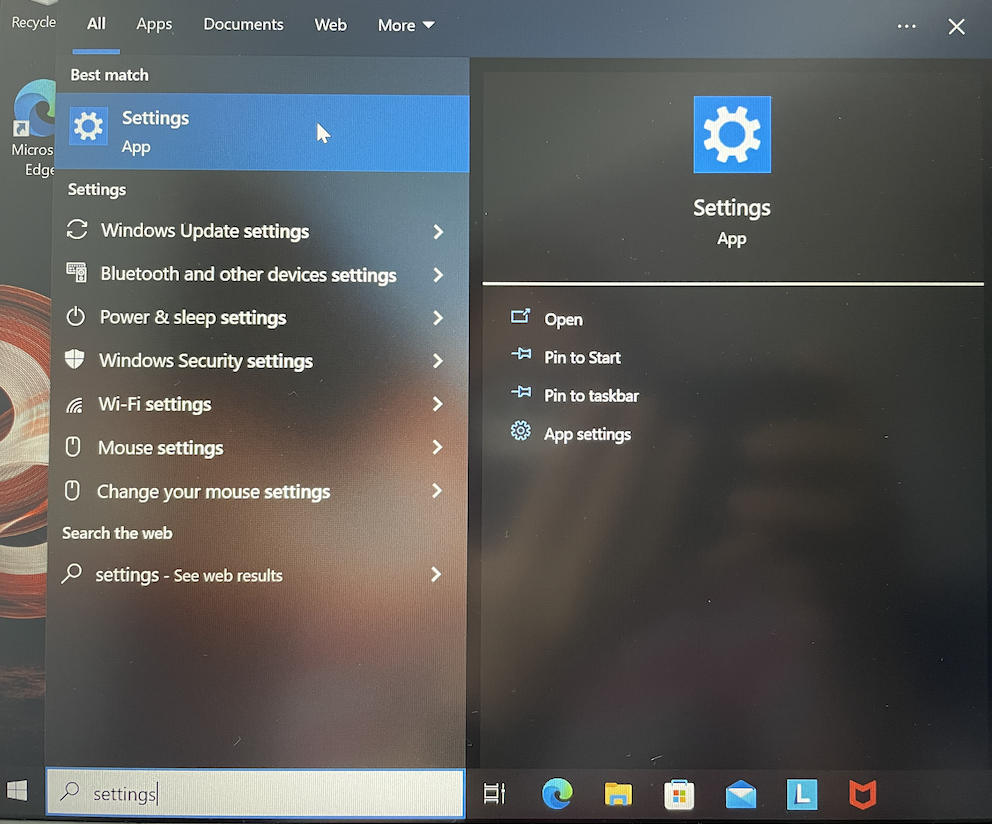
Task: Open Task View on the taskbar
Action: tap(494, 793)
